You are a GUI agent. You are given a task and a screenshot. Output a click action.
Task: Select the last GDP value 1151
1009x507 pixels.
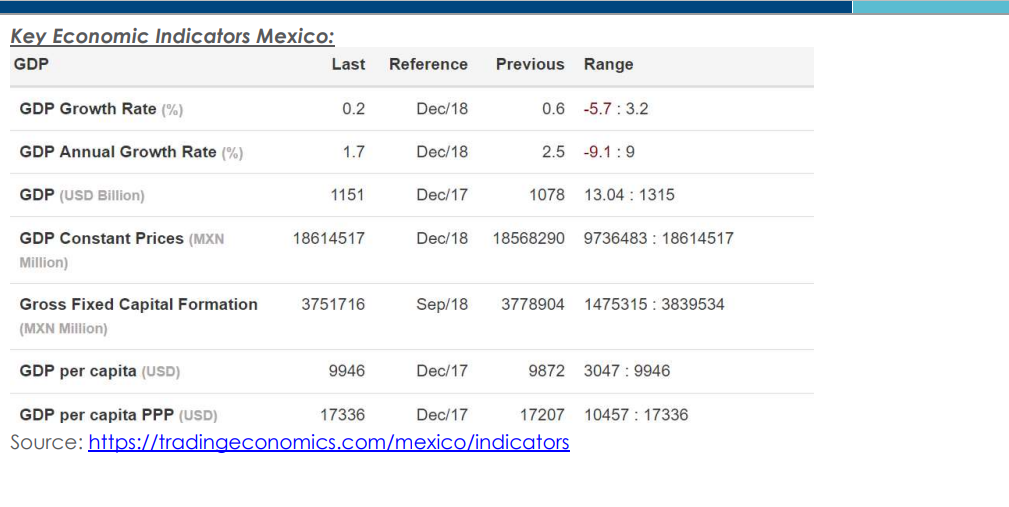pos(347,195)
